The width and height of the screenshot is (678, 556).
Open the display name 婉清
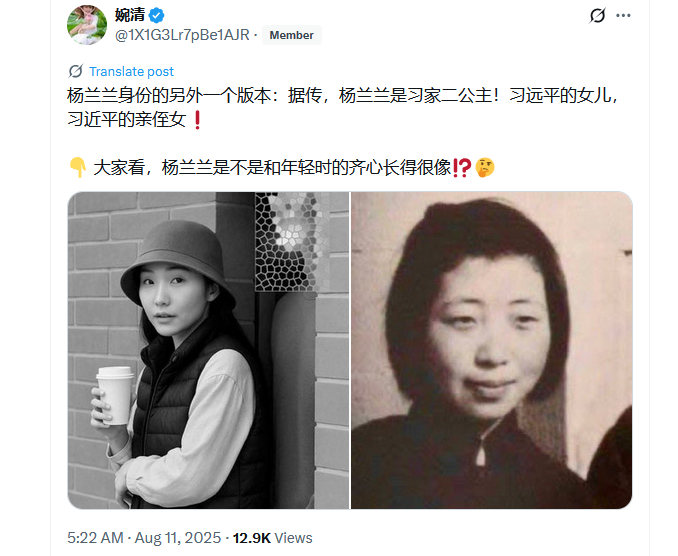[130, 15]
